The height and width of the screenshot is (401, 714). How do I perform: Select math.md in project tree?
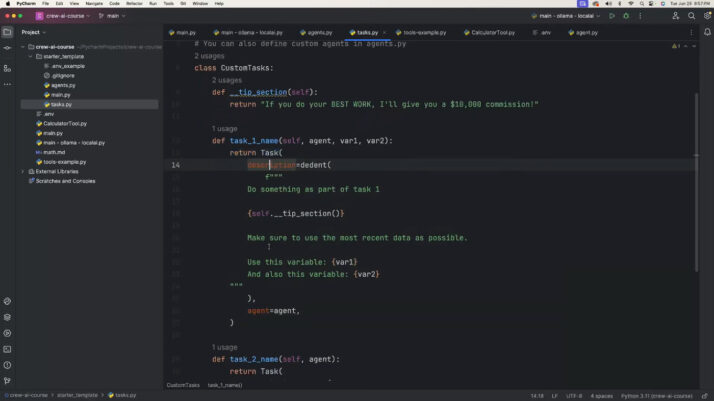coord(51,152)
